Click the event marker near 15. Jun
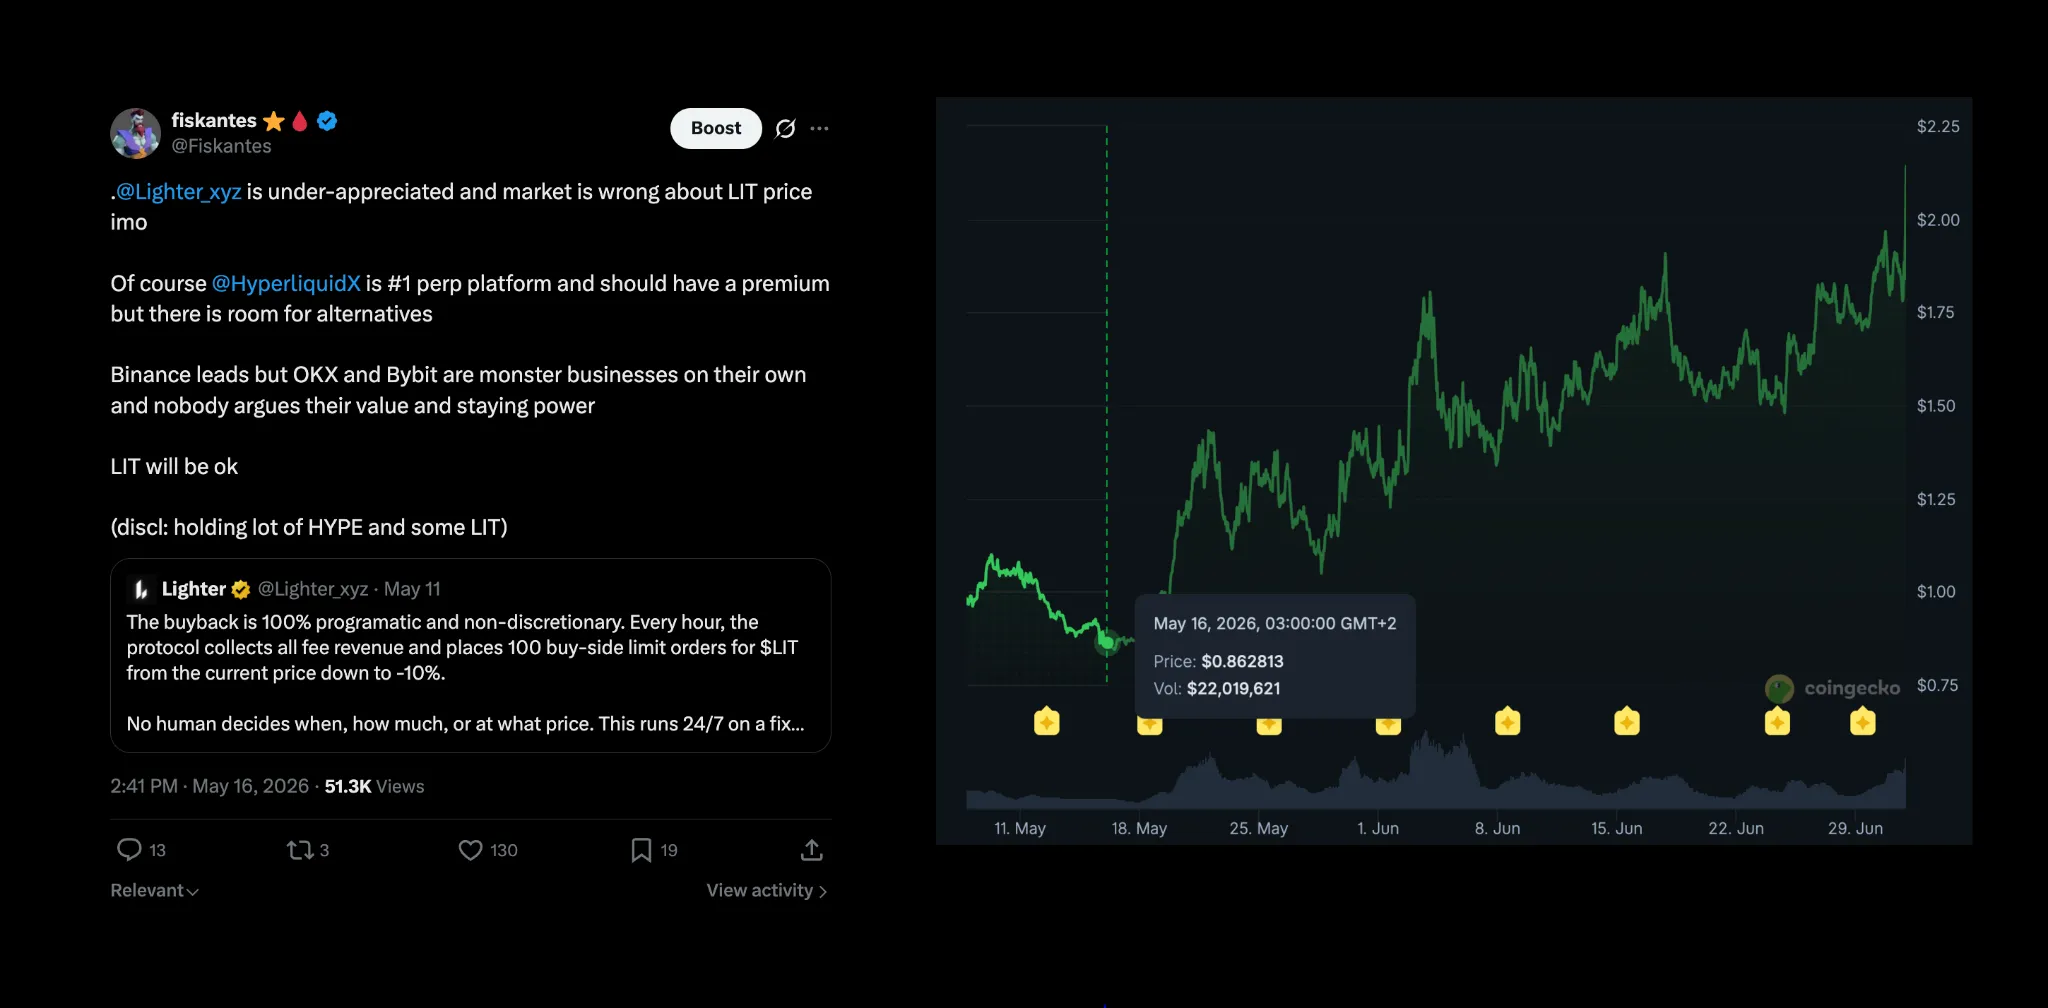 click(1627, 721)
